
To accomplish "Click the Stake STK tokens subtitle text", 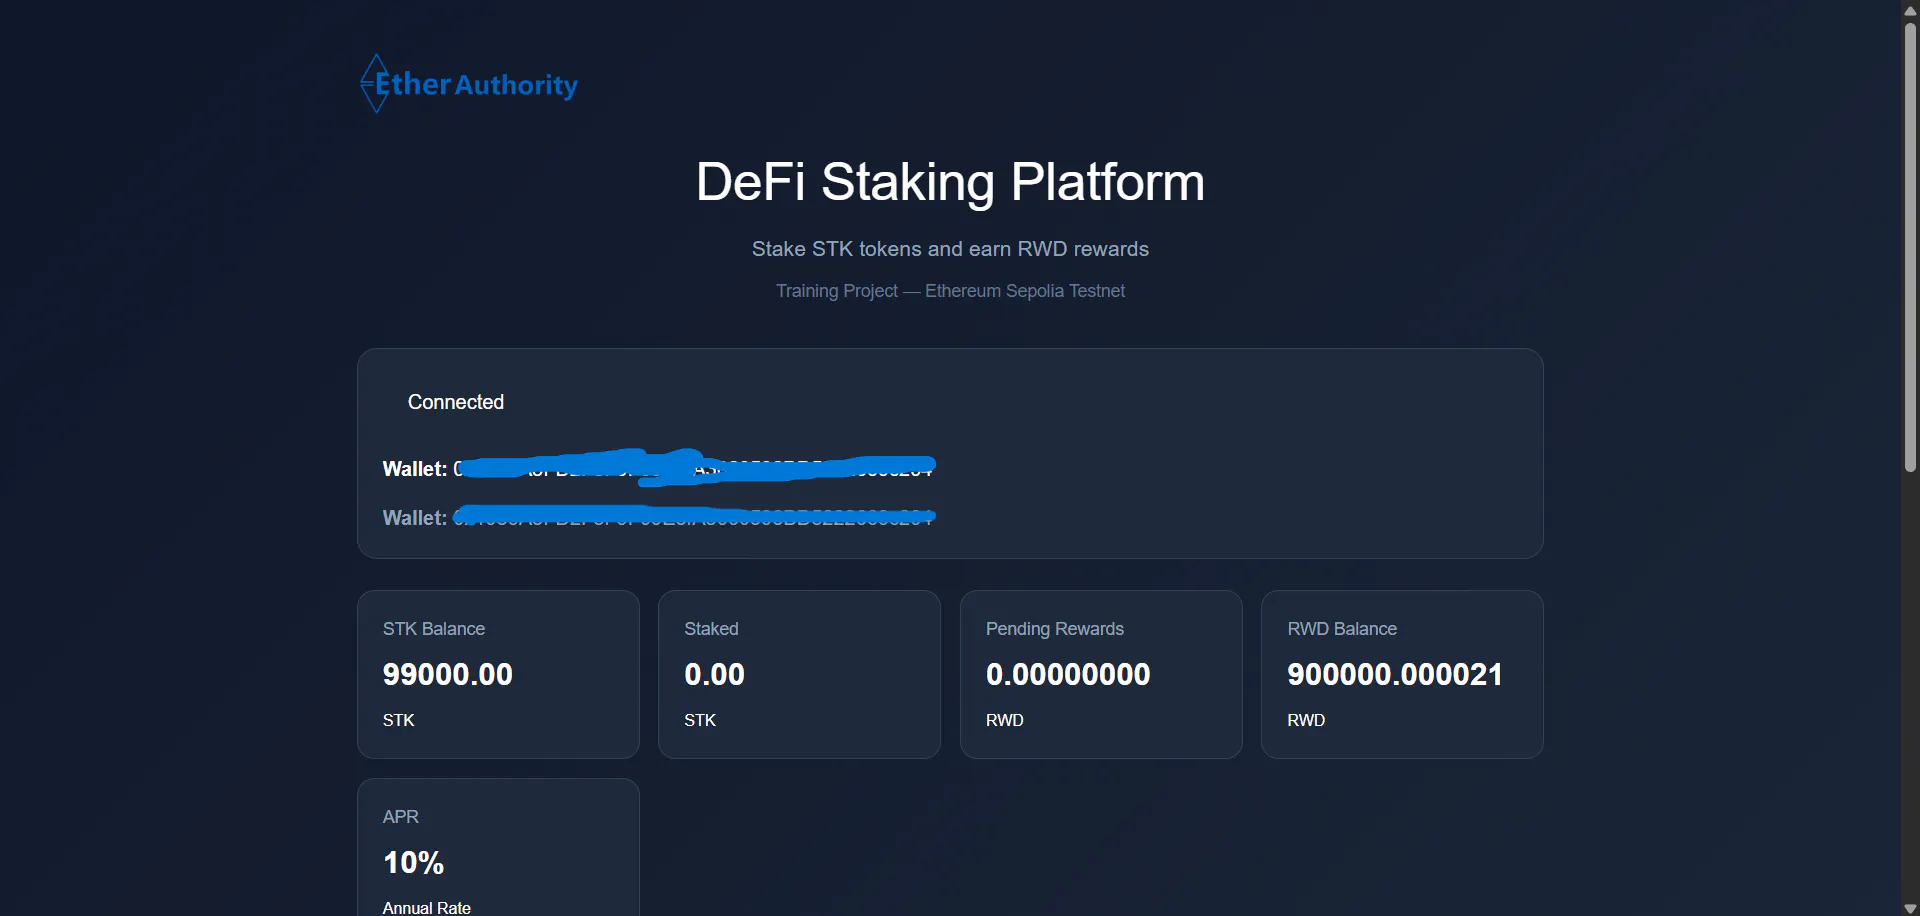I will (x=950, y=249).
